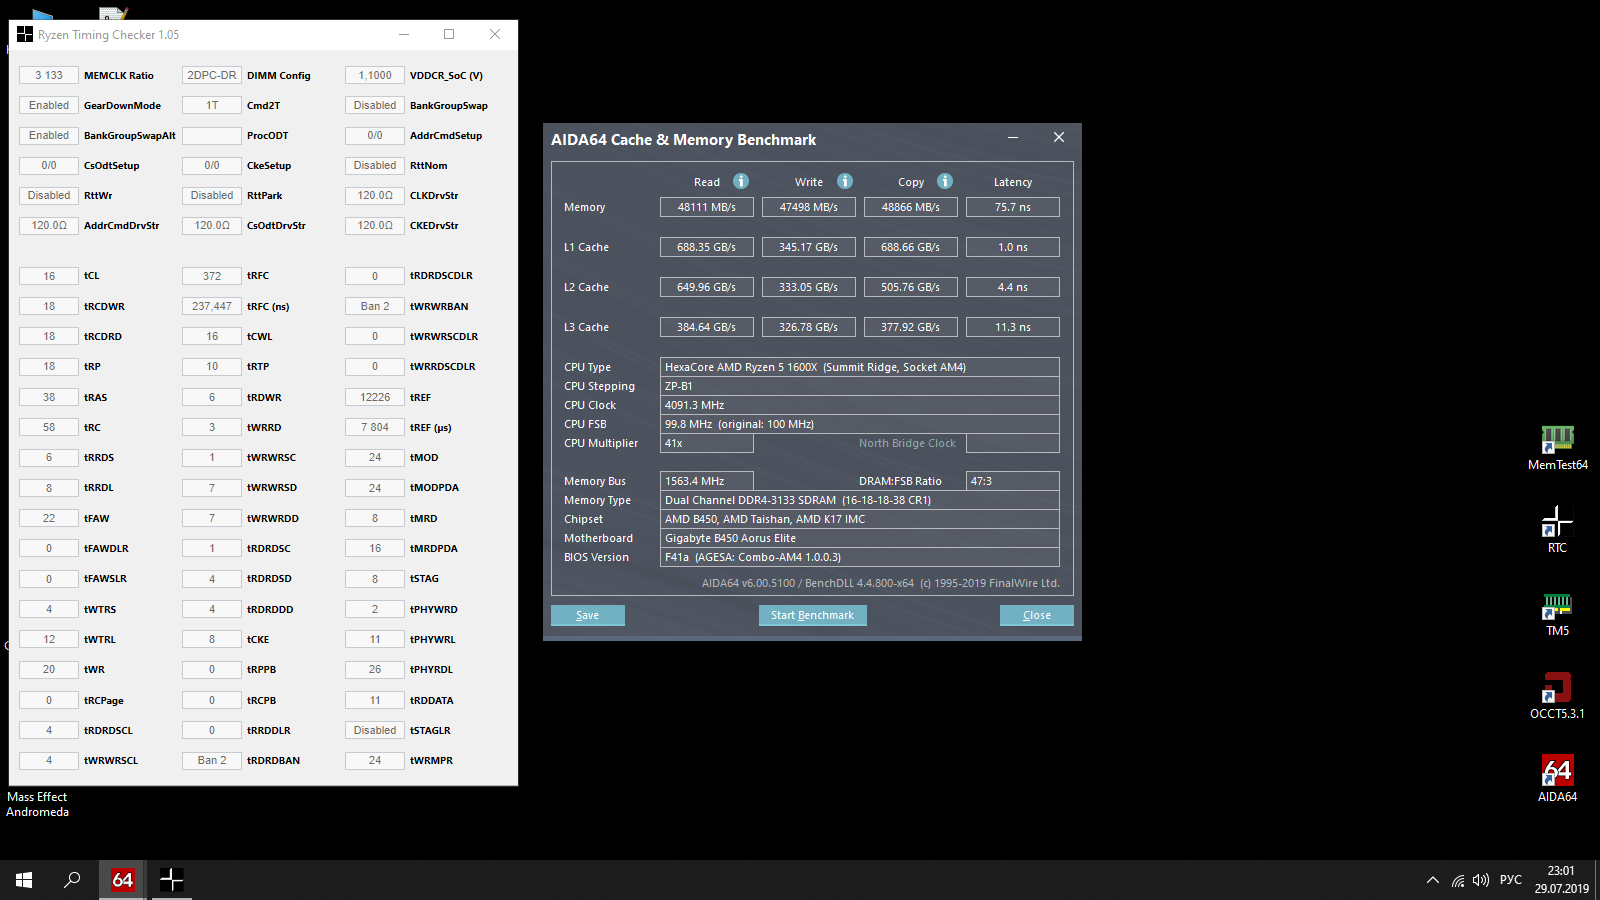This screenshot has width=1600, height=900.
Task: Click the Cmd2T value "1T"
Action: click(x=212, y=105)
